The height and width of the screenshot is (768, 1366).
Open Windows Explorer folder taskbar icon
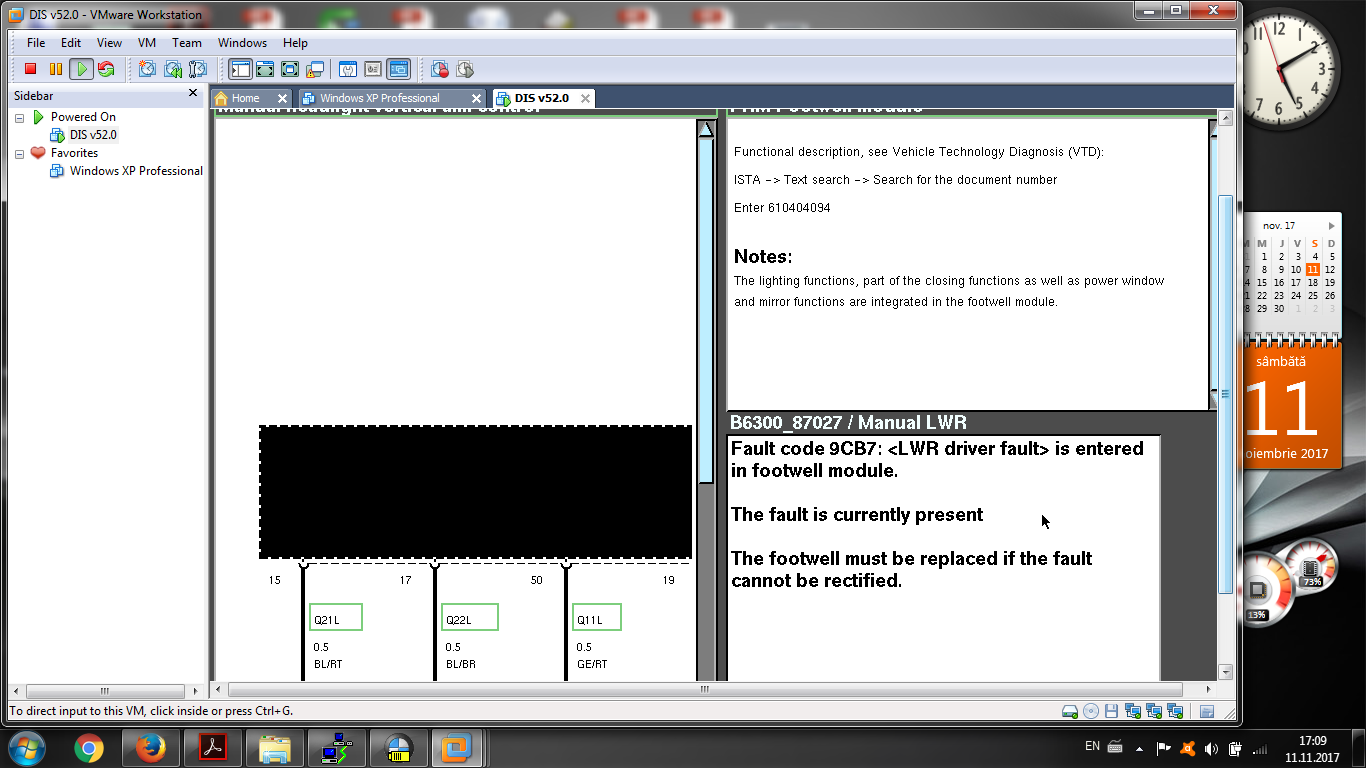point(275,747)
